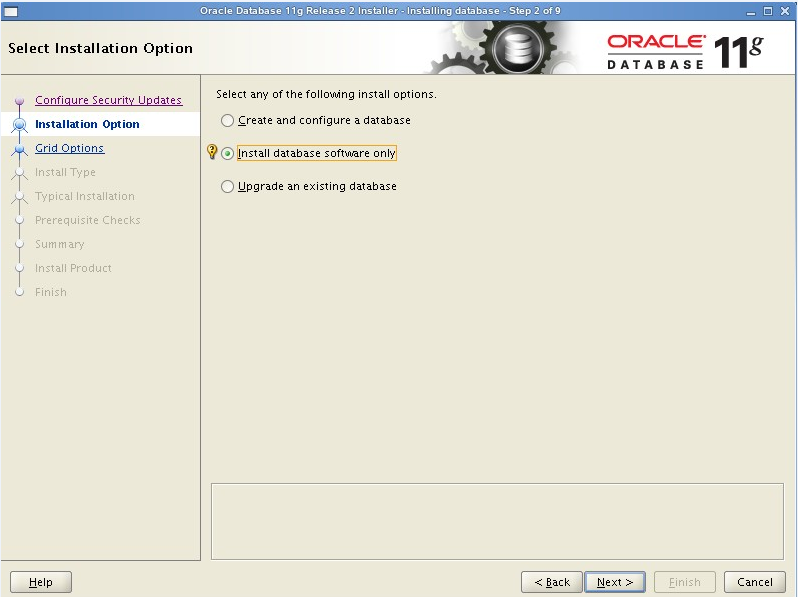
Task: Maximize the installer window
Action: [x=768, y=10]
